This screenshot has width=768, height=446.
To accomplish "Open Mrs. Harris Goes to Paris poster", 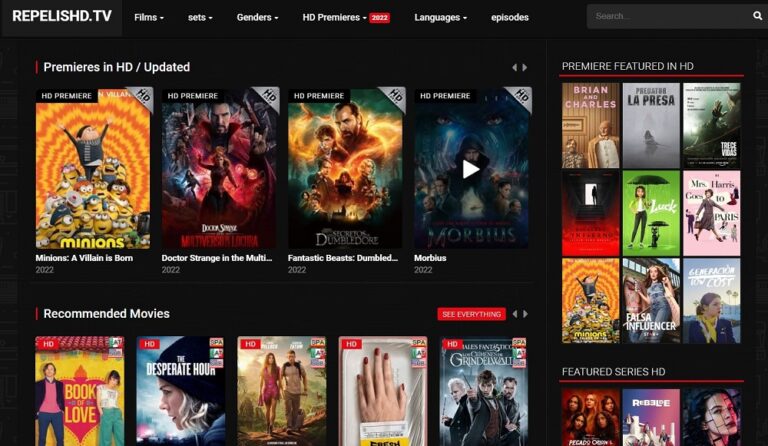I will point(712,213).
